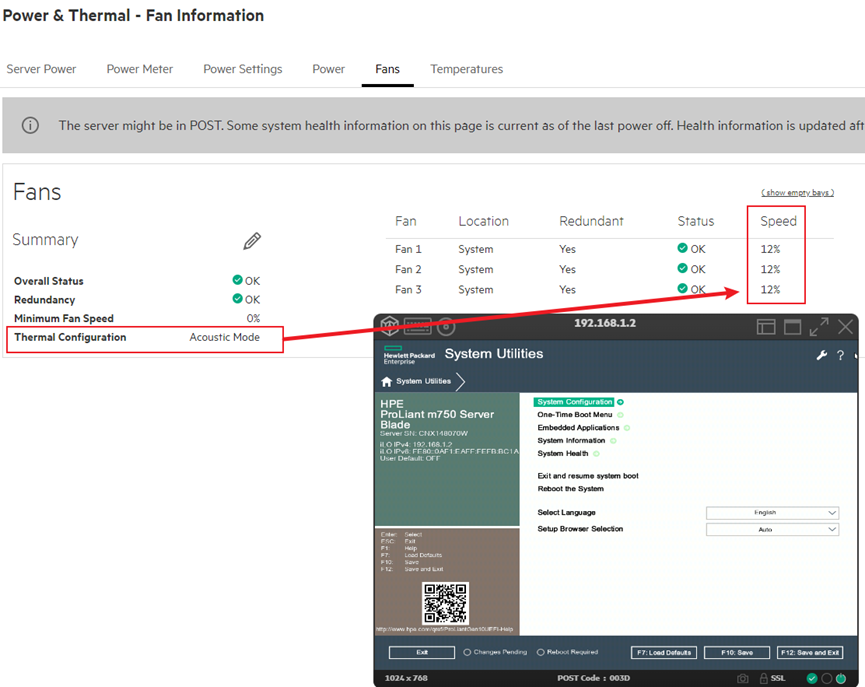The image size is (865, 687).
Task: Toggle the Reboot Required radio indicator
Action: pyautogui.click(x=541, y=652)
